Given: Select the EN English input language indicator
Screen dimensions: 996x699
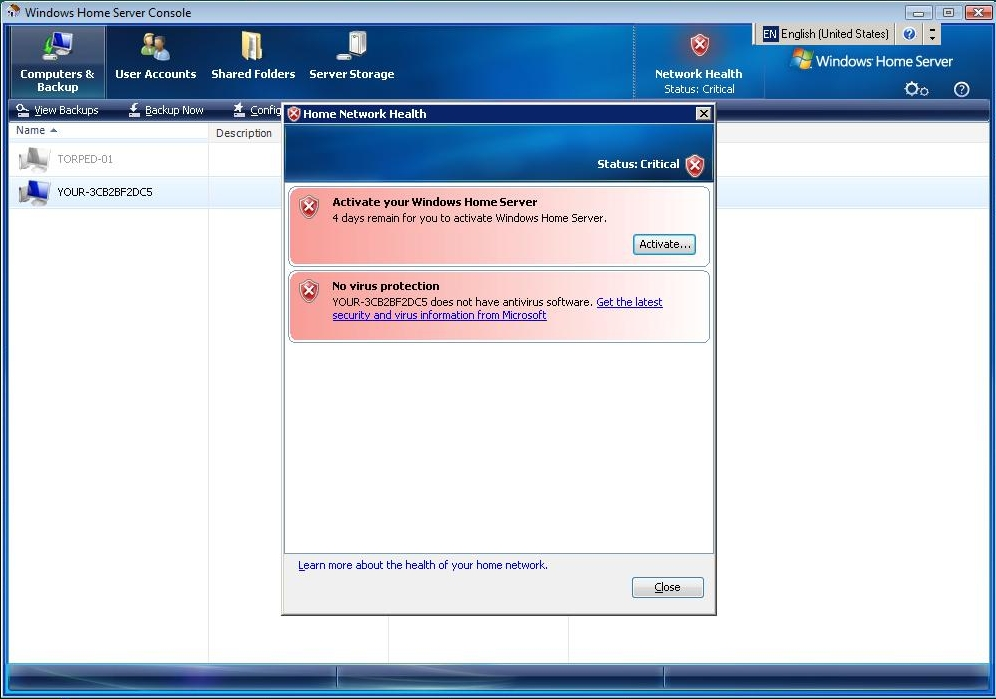Looking at the screenshot, I should (825, 34).
